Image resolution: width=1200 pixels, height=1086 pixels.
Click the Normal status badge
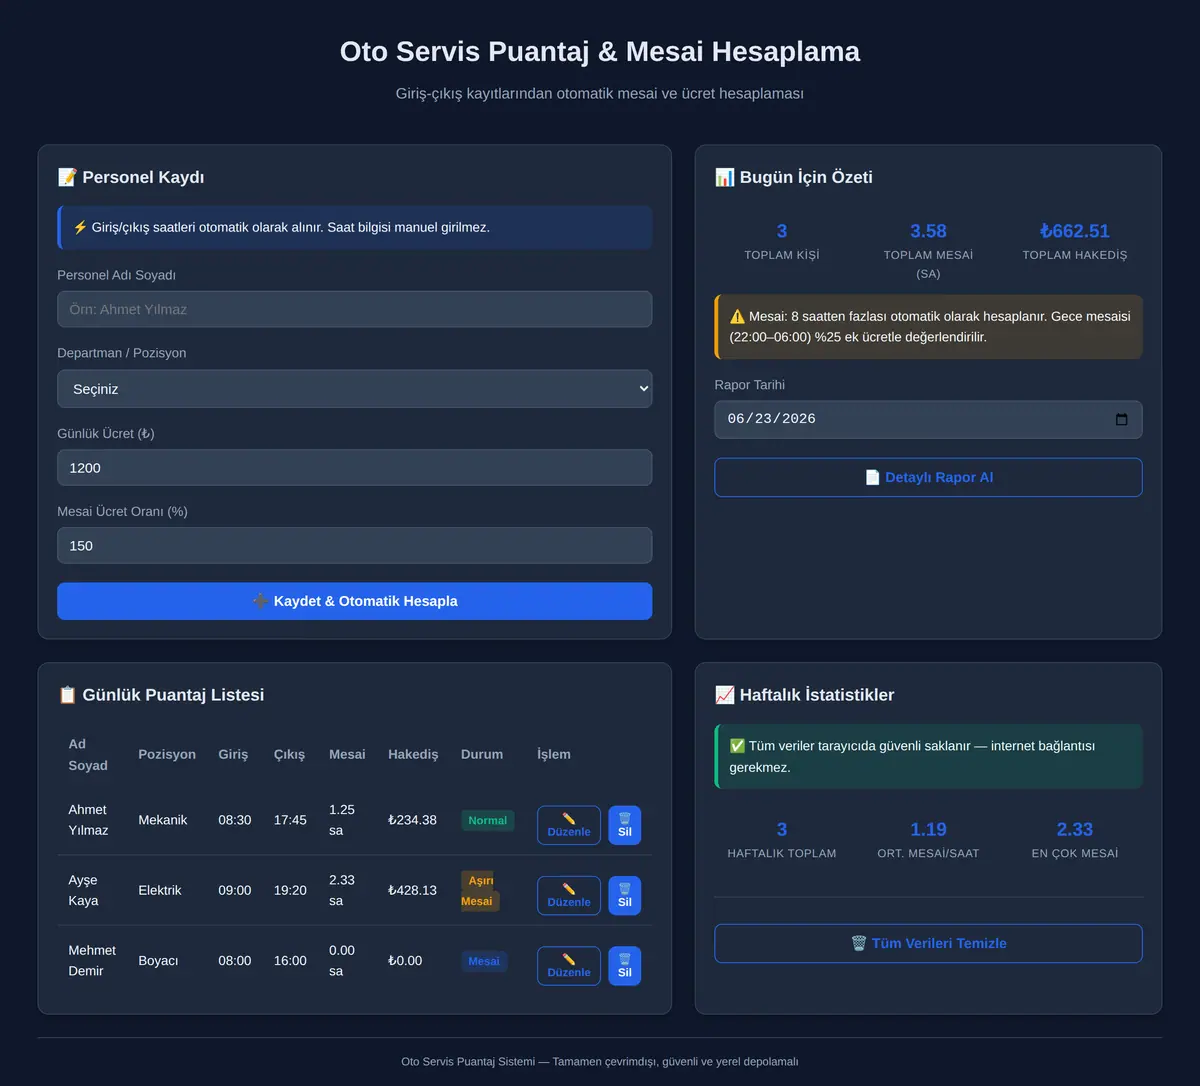(x=488, y=820)
